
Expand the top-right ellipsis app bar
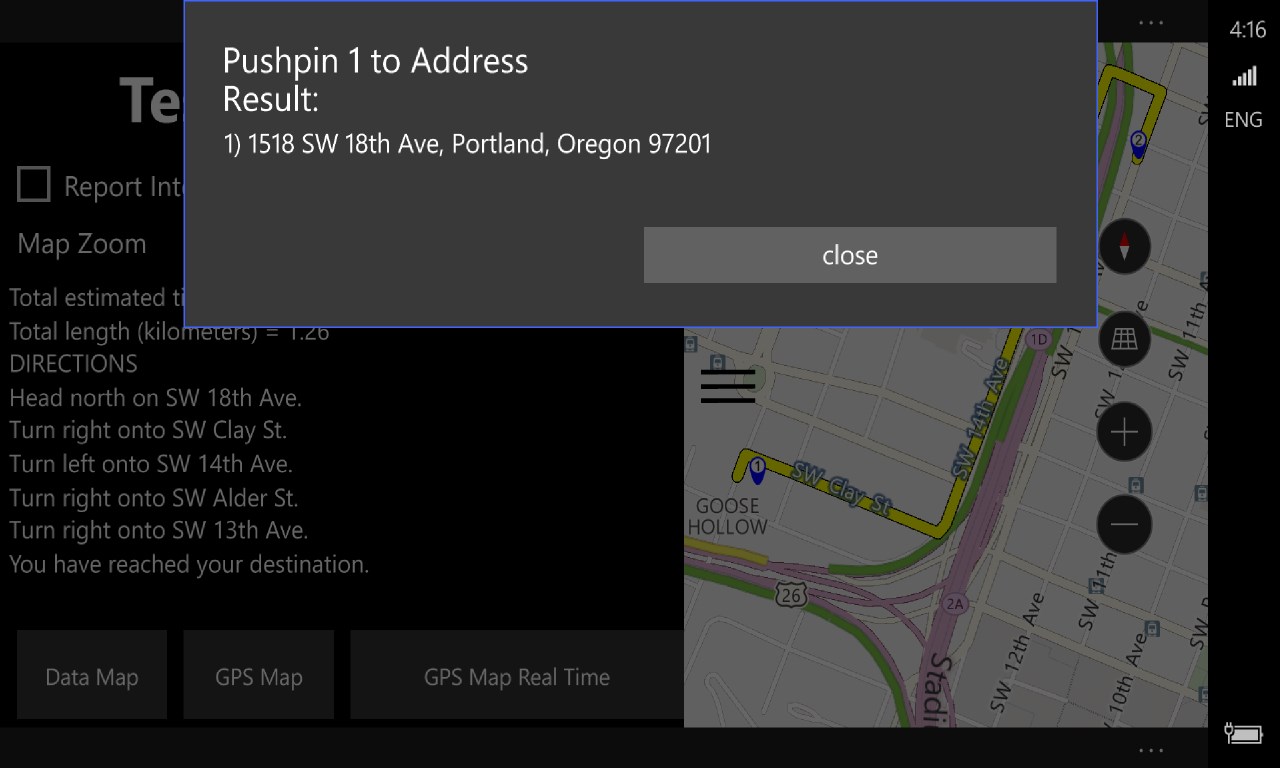1151,22
